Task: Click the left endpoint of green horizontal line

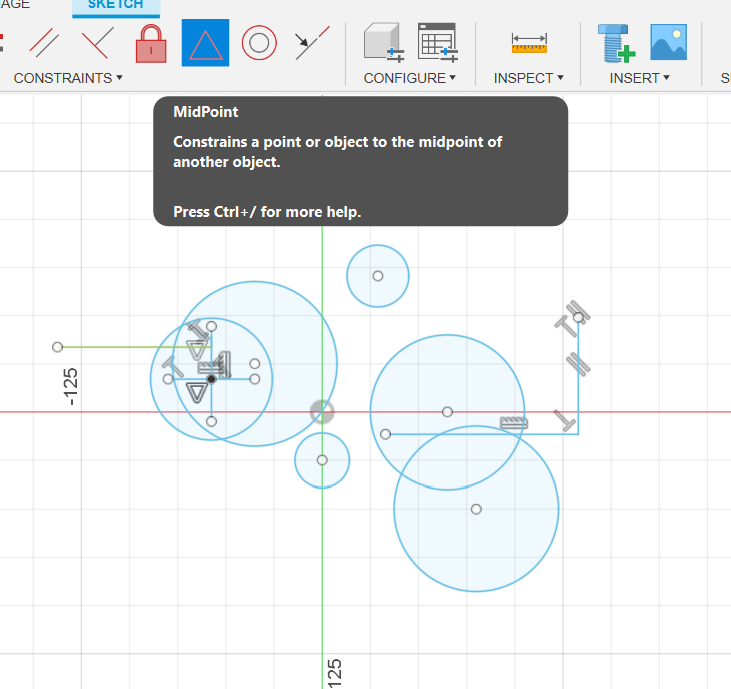Action: (57, 347)
